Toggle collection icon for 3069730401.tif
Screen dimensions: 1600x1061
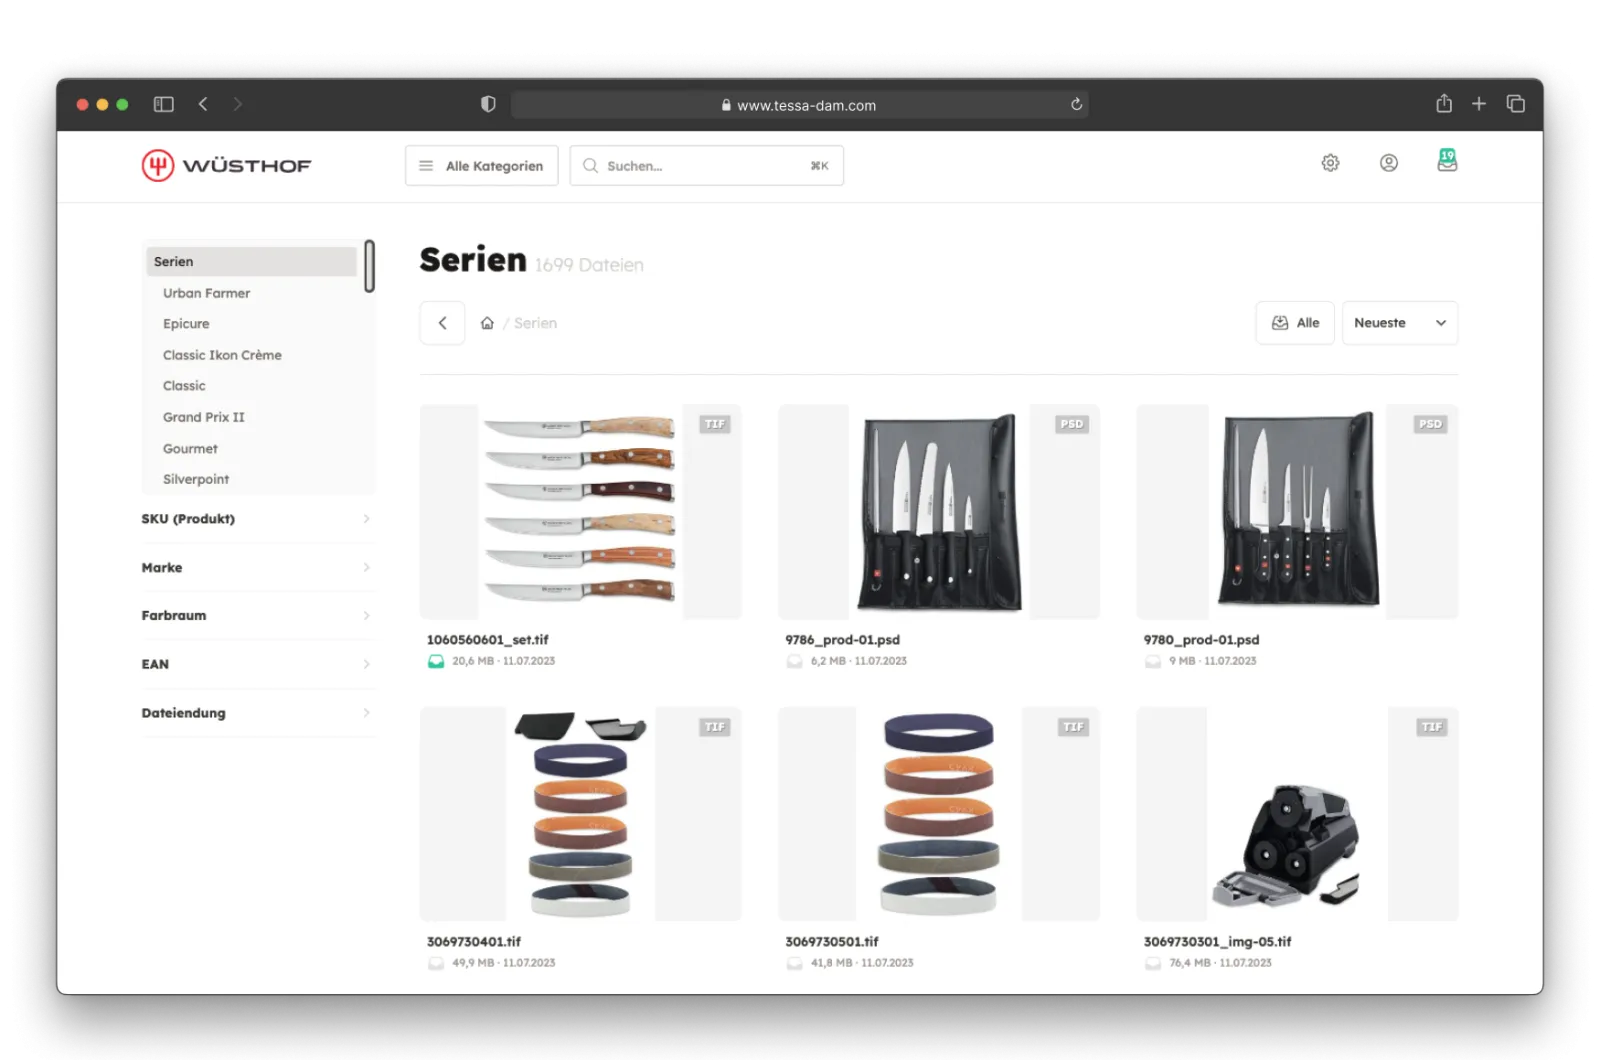(x=436, y=963)
